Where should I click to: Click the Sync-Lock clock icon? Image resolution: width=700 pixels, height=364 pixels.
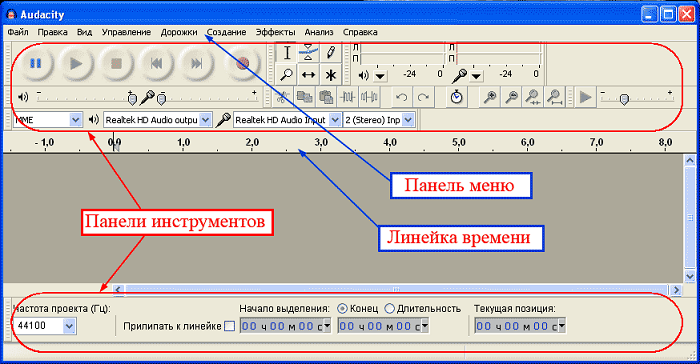click(456, 97)
